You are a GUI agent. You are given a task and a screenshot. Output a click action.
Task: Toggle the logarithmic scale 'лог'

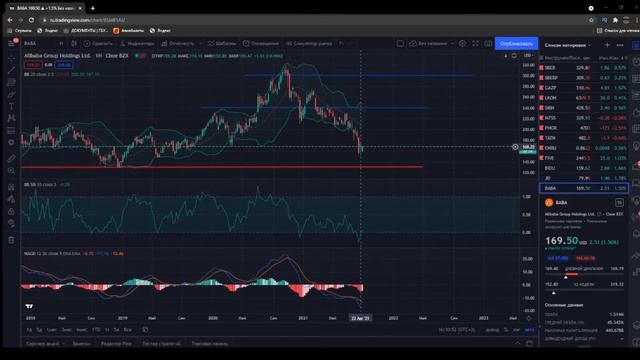tap(516, 330)
